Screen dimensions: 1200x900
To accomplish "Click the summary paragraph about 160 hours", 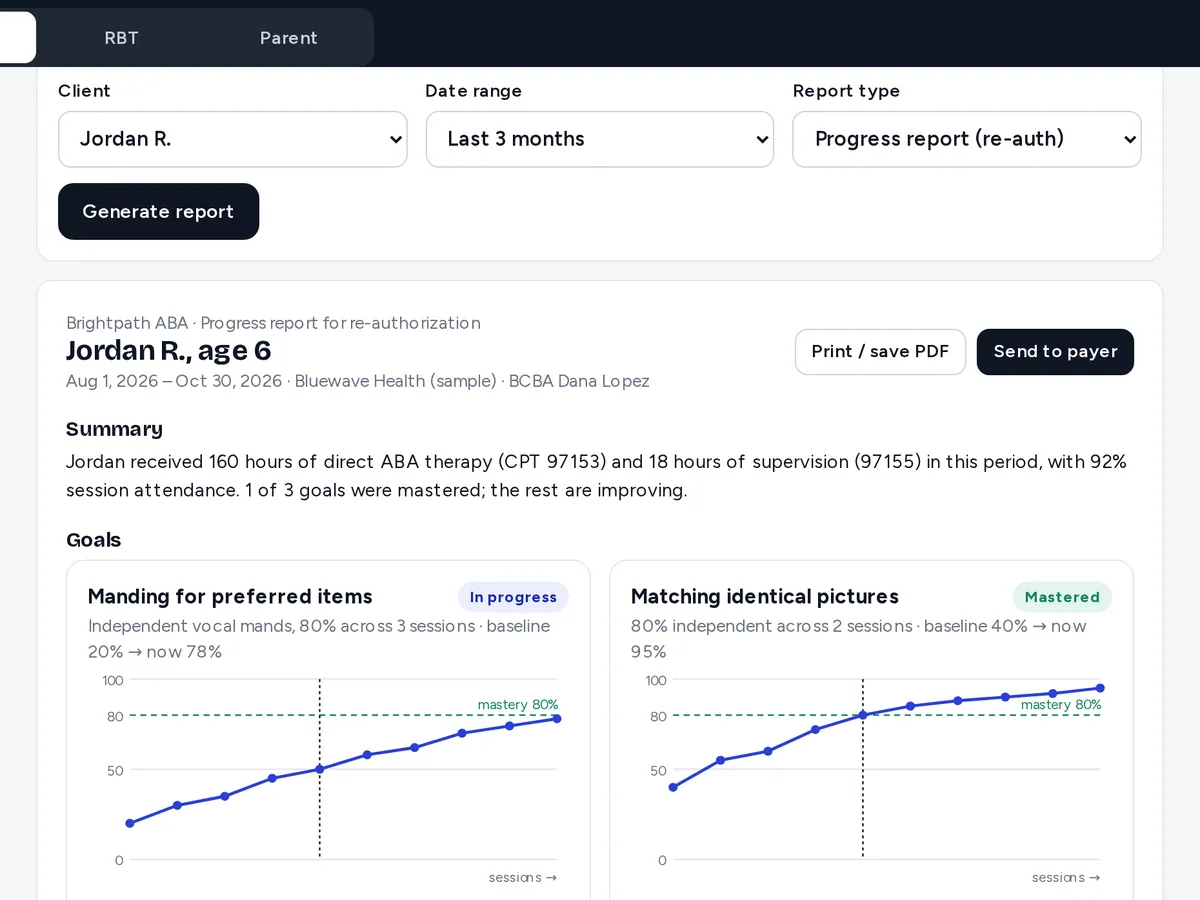I will 597,476.
